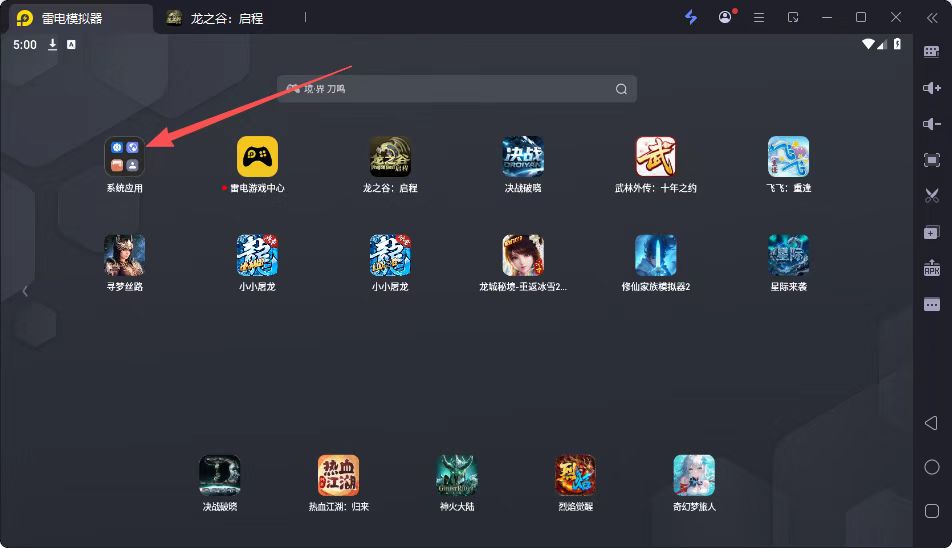Click the window pop-out icon in the title bar
Viewport: 952px width, 548px height.
coord(793,18)
